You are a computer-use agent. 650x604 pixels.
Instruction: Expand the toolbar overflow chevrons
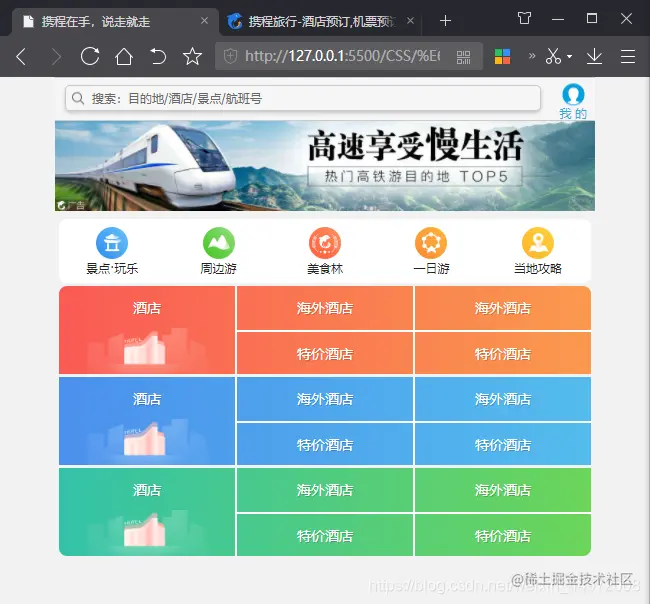(x=532, y=56)
